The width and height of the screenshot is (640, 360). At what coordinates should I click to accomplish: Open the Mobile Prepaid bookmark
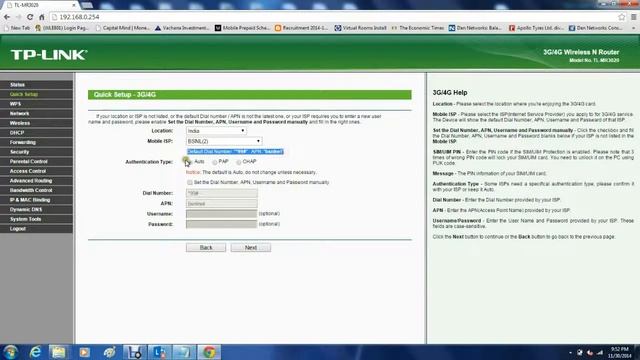coord(242,28)
